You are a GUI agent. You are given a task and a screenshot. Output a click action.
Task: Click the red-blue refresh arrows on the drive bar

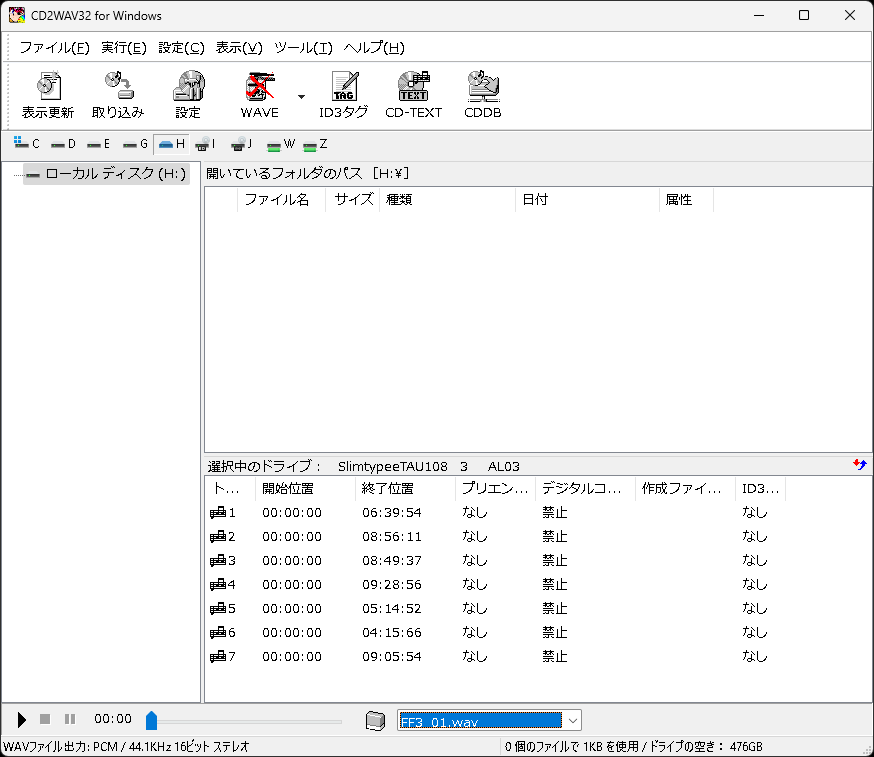(862, 465)
